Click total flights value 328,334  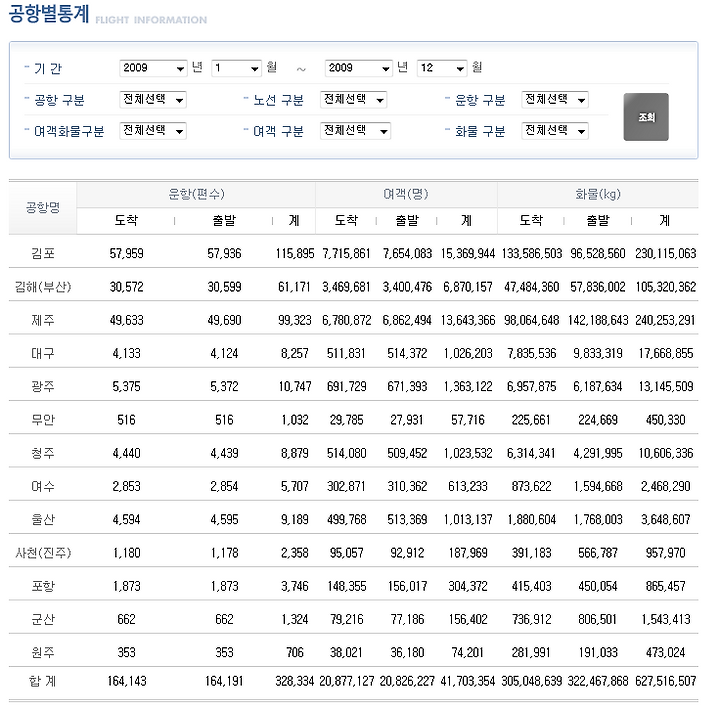point(295,682)
